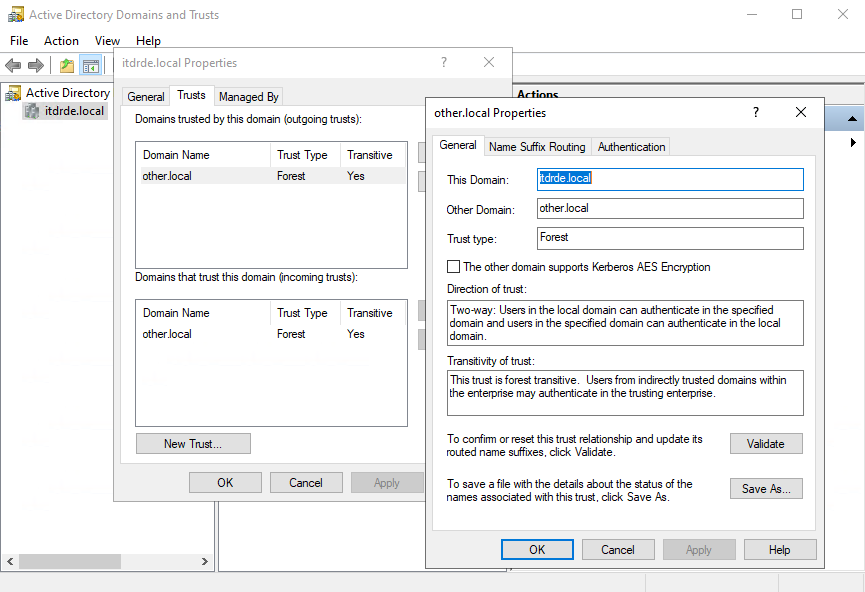
Task: Select General tab in other.local Properties
Action: pos(458,145)
